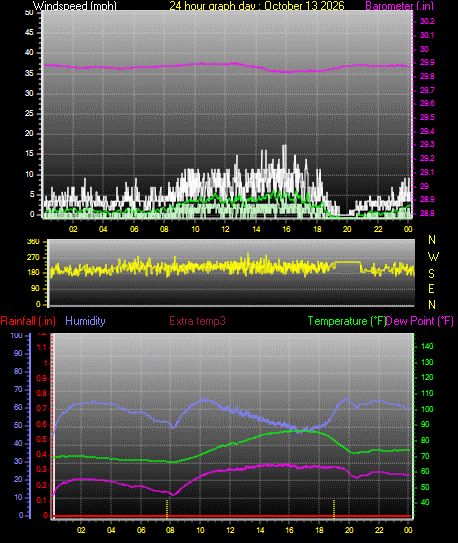Click the 1.1 rainfall axis value
The height and width of the screenshot is (543, 458).
click(x=42, y=347)
